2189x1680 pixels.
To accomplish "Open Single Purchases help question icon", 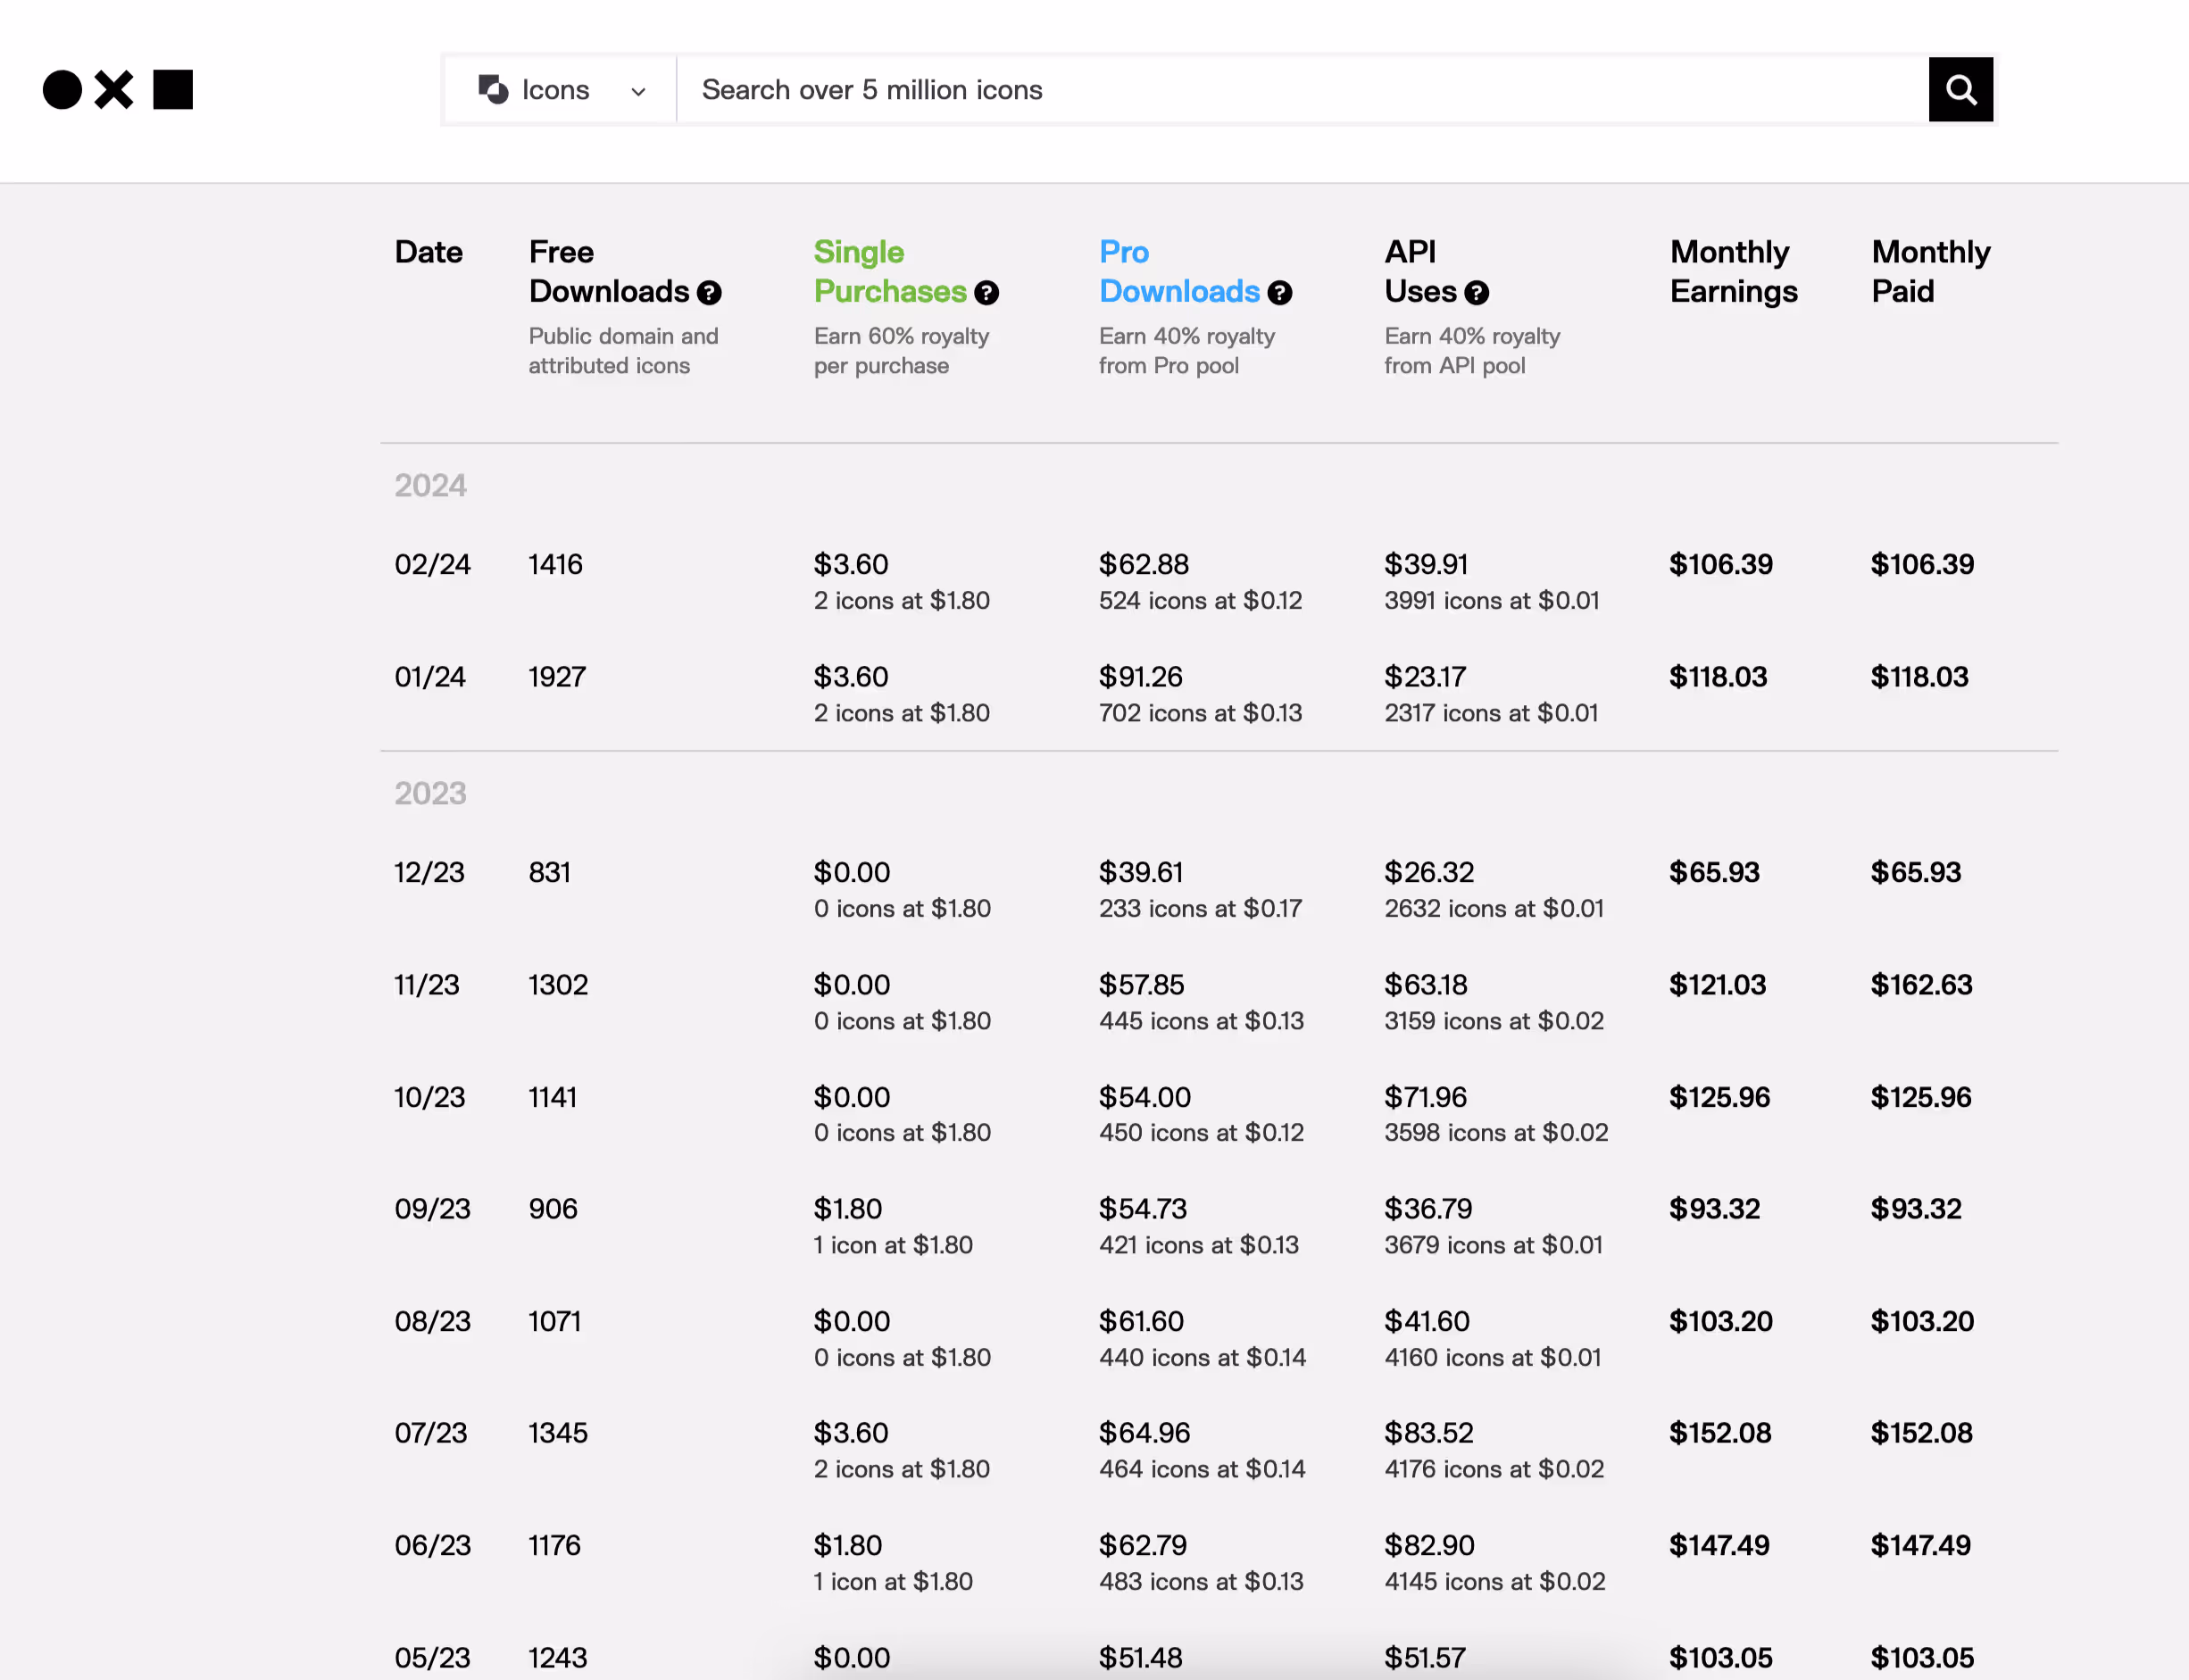I will click(986, 293).
